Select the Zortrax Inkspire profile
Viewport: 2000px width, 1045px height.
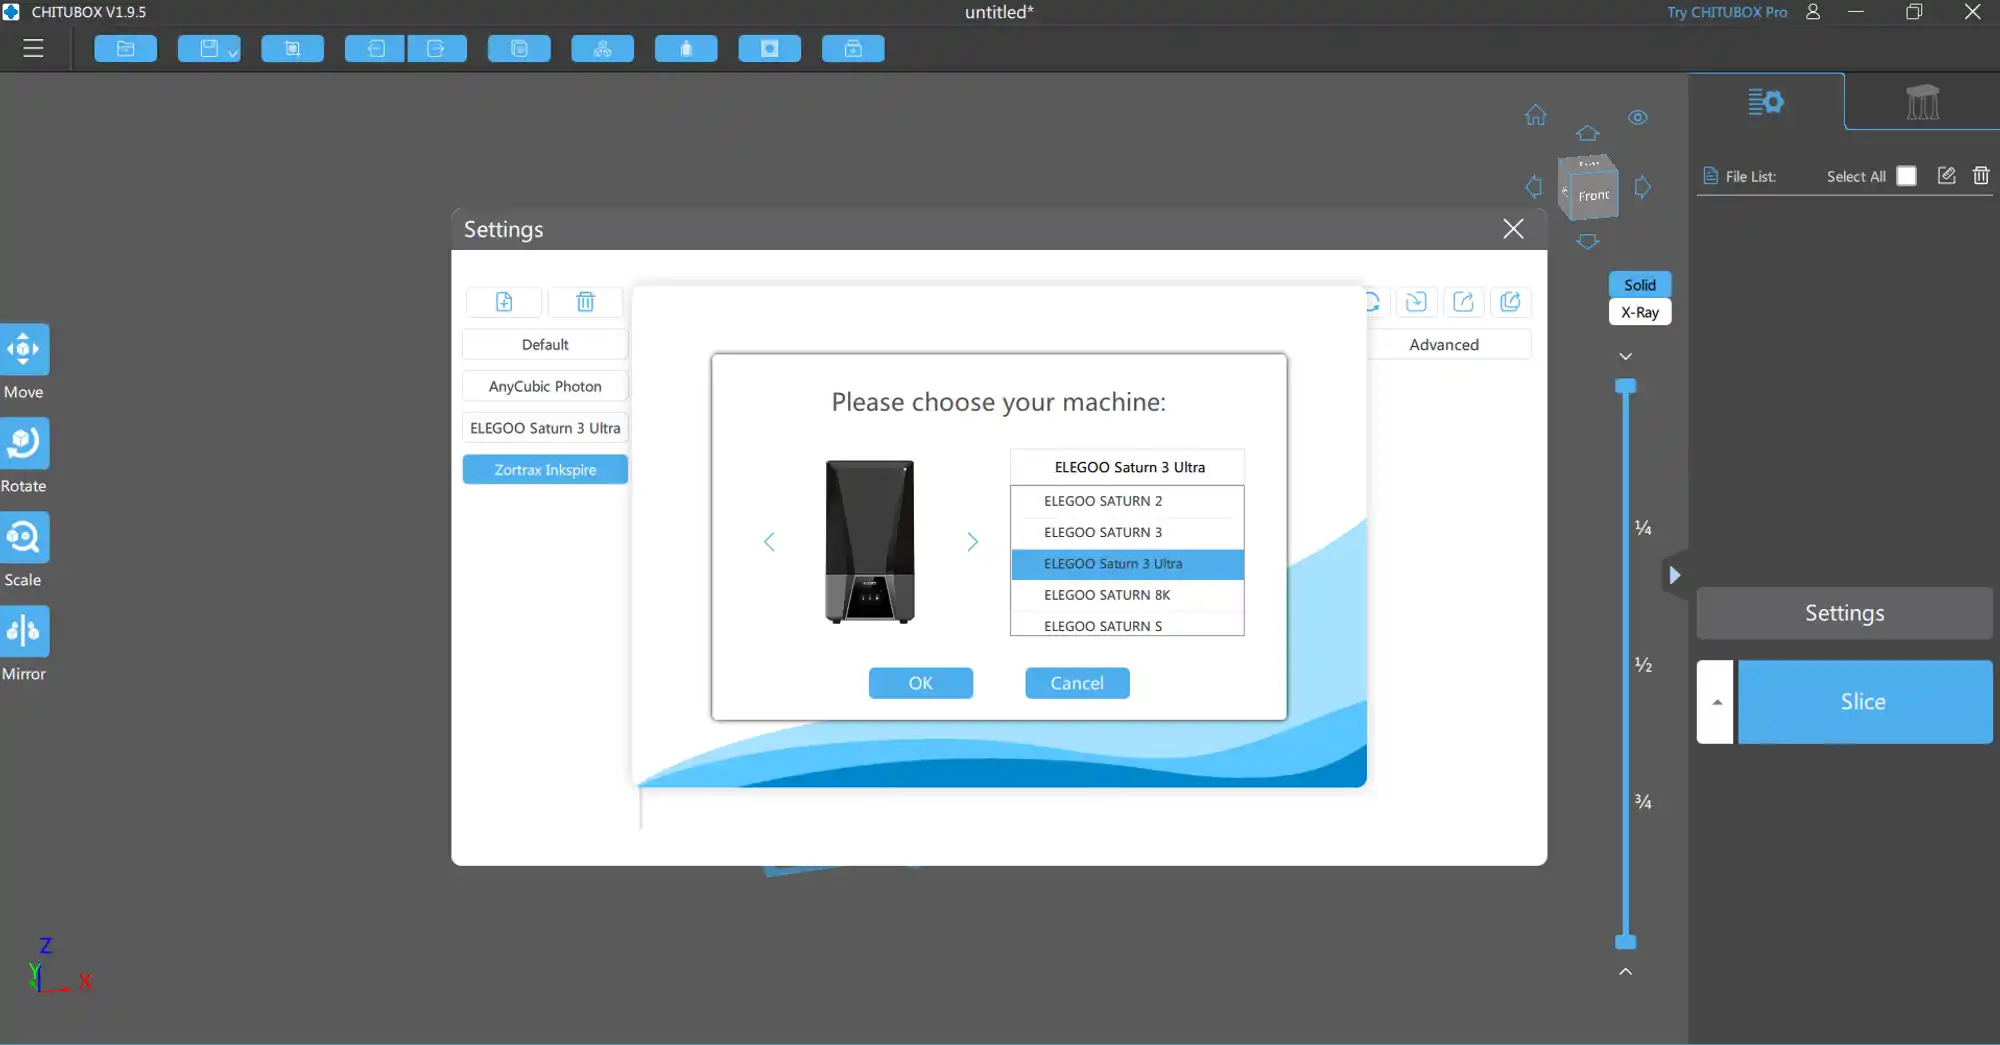click(545, 469)
